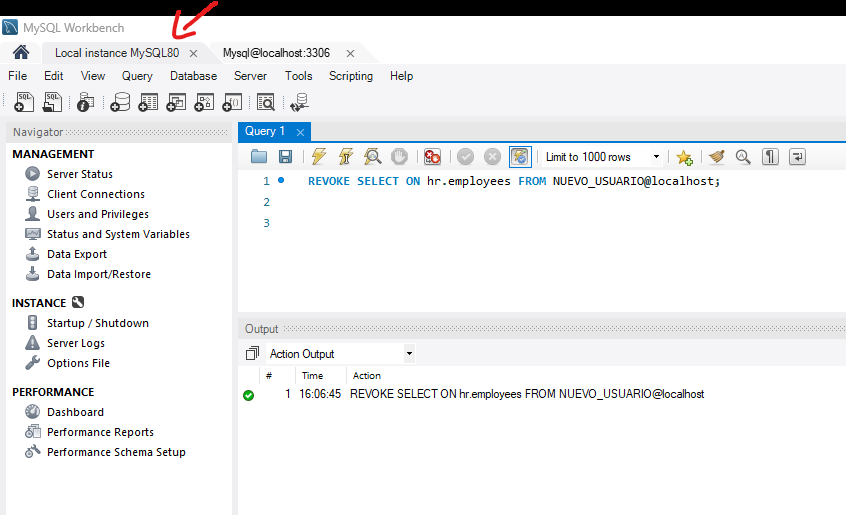846x515 pixels.
Task: Open Data Export
Action: click(77, 253)
